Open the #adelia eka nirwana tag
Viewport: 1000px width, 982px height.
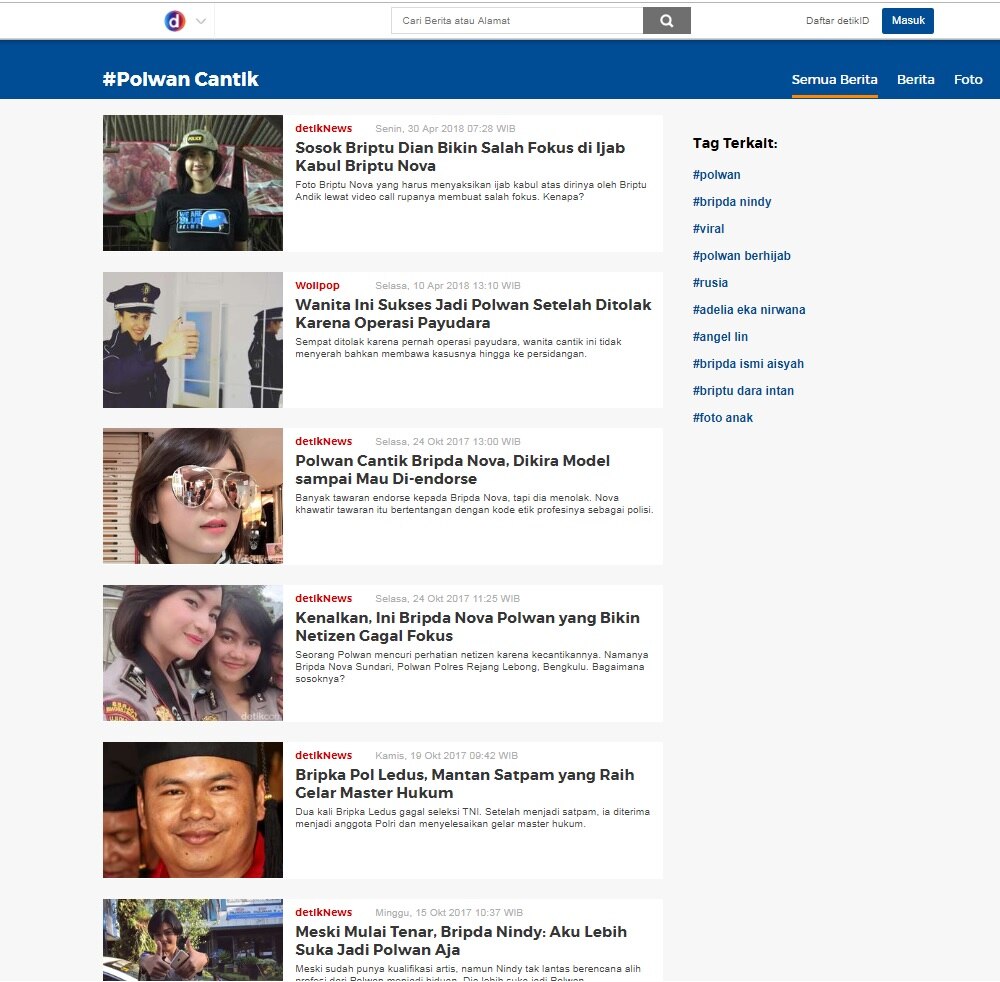[x=751, y=309]
